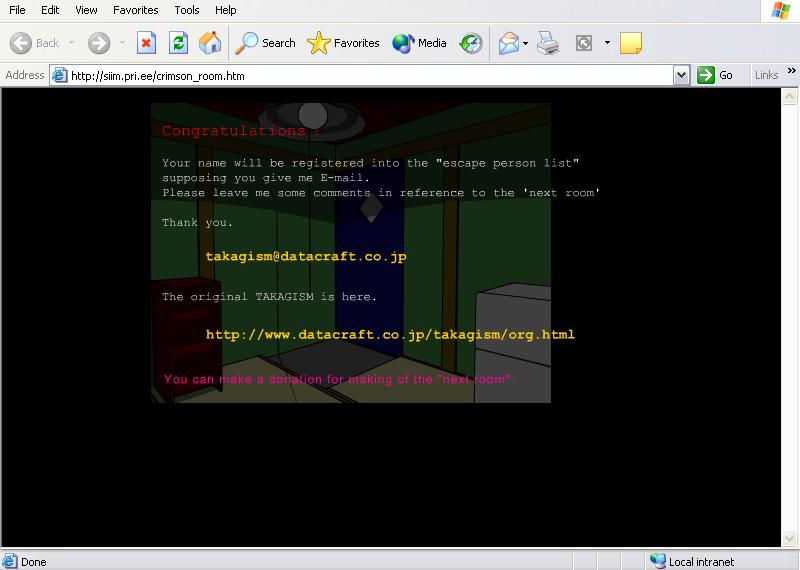Click the scrollbar up arrow

click(x=789, y=96)
